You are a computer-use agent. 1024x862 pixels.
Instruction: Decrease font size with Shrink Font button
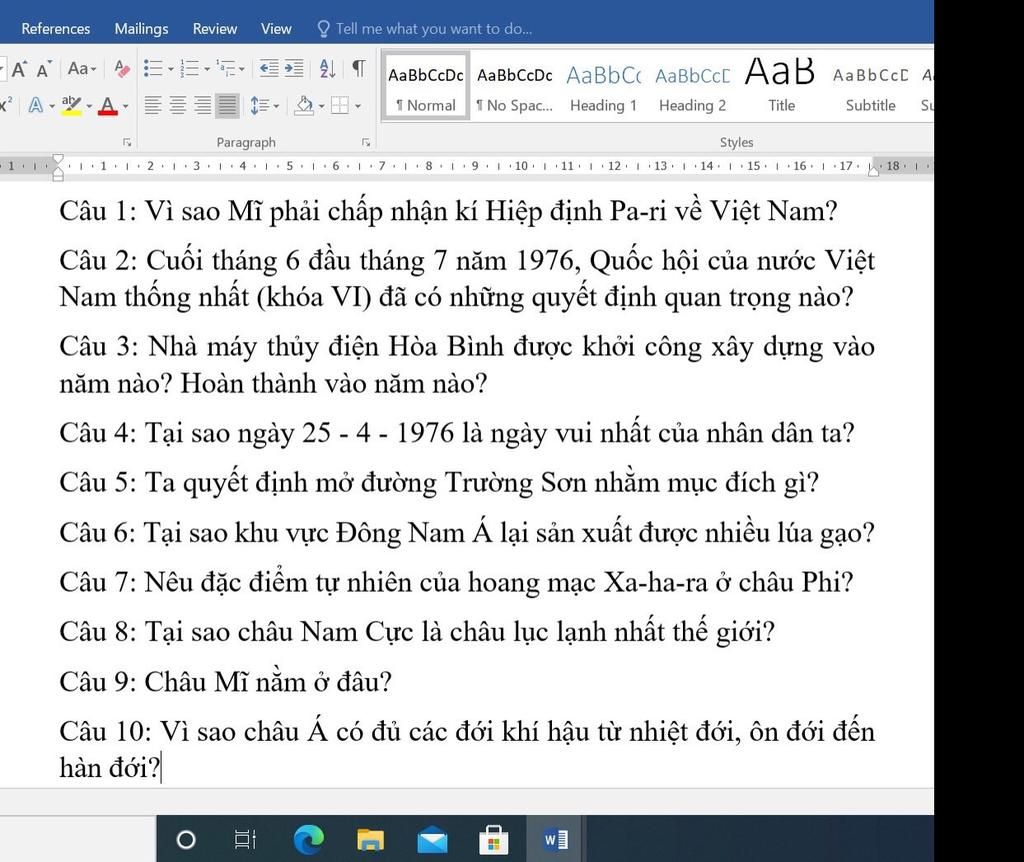coord(44,69)
